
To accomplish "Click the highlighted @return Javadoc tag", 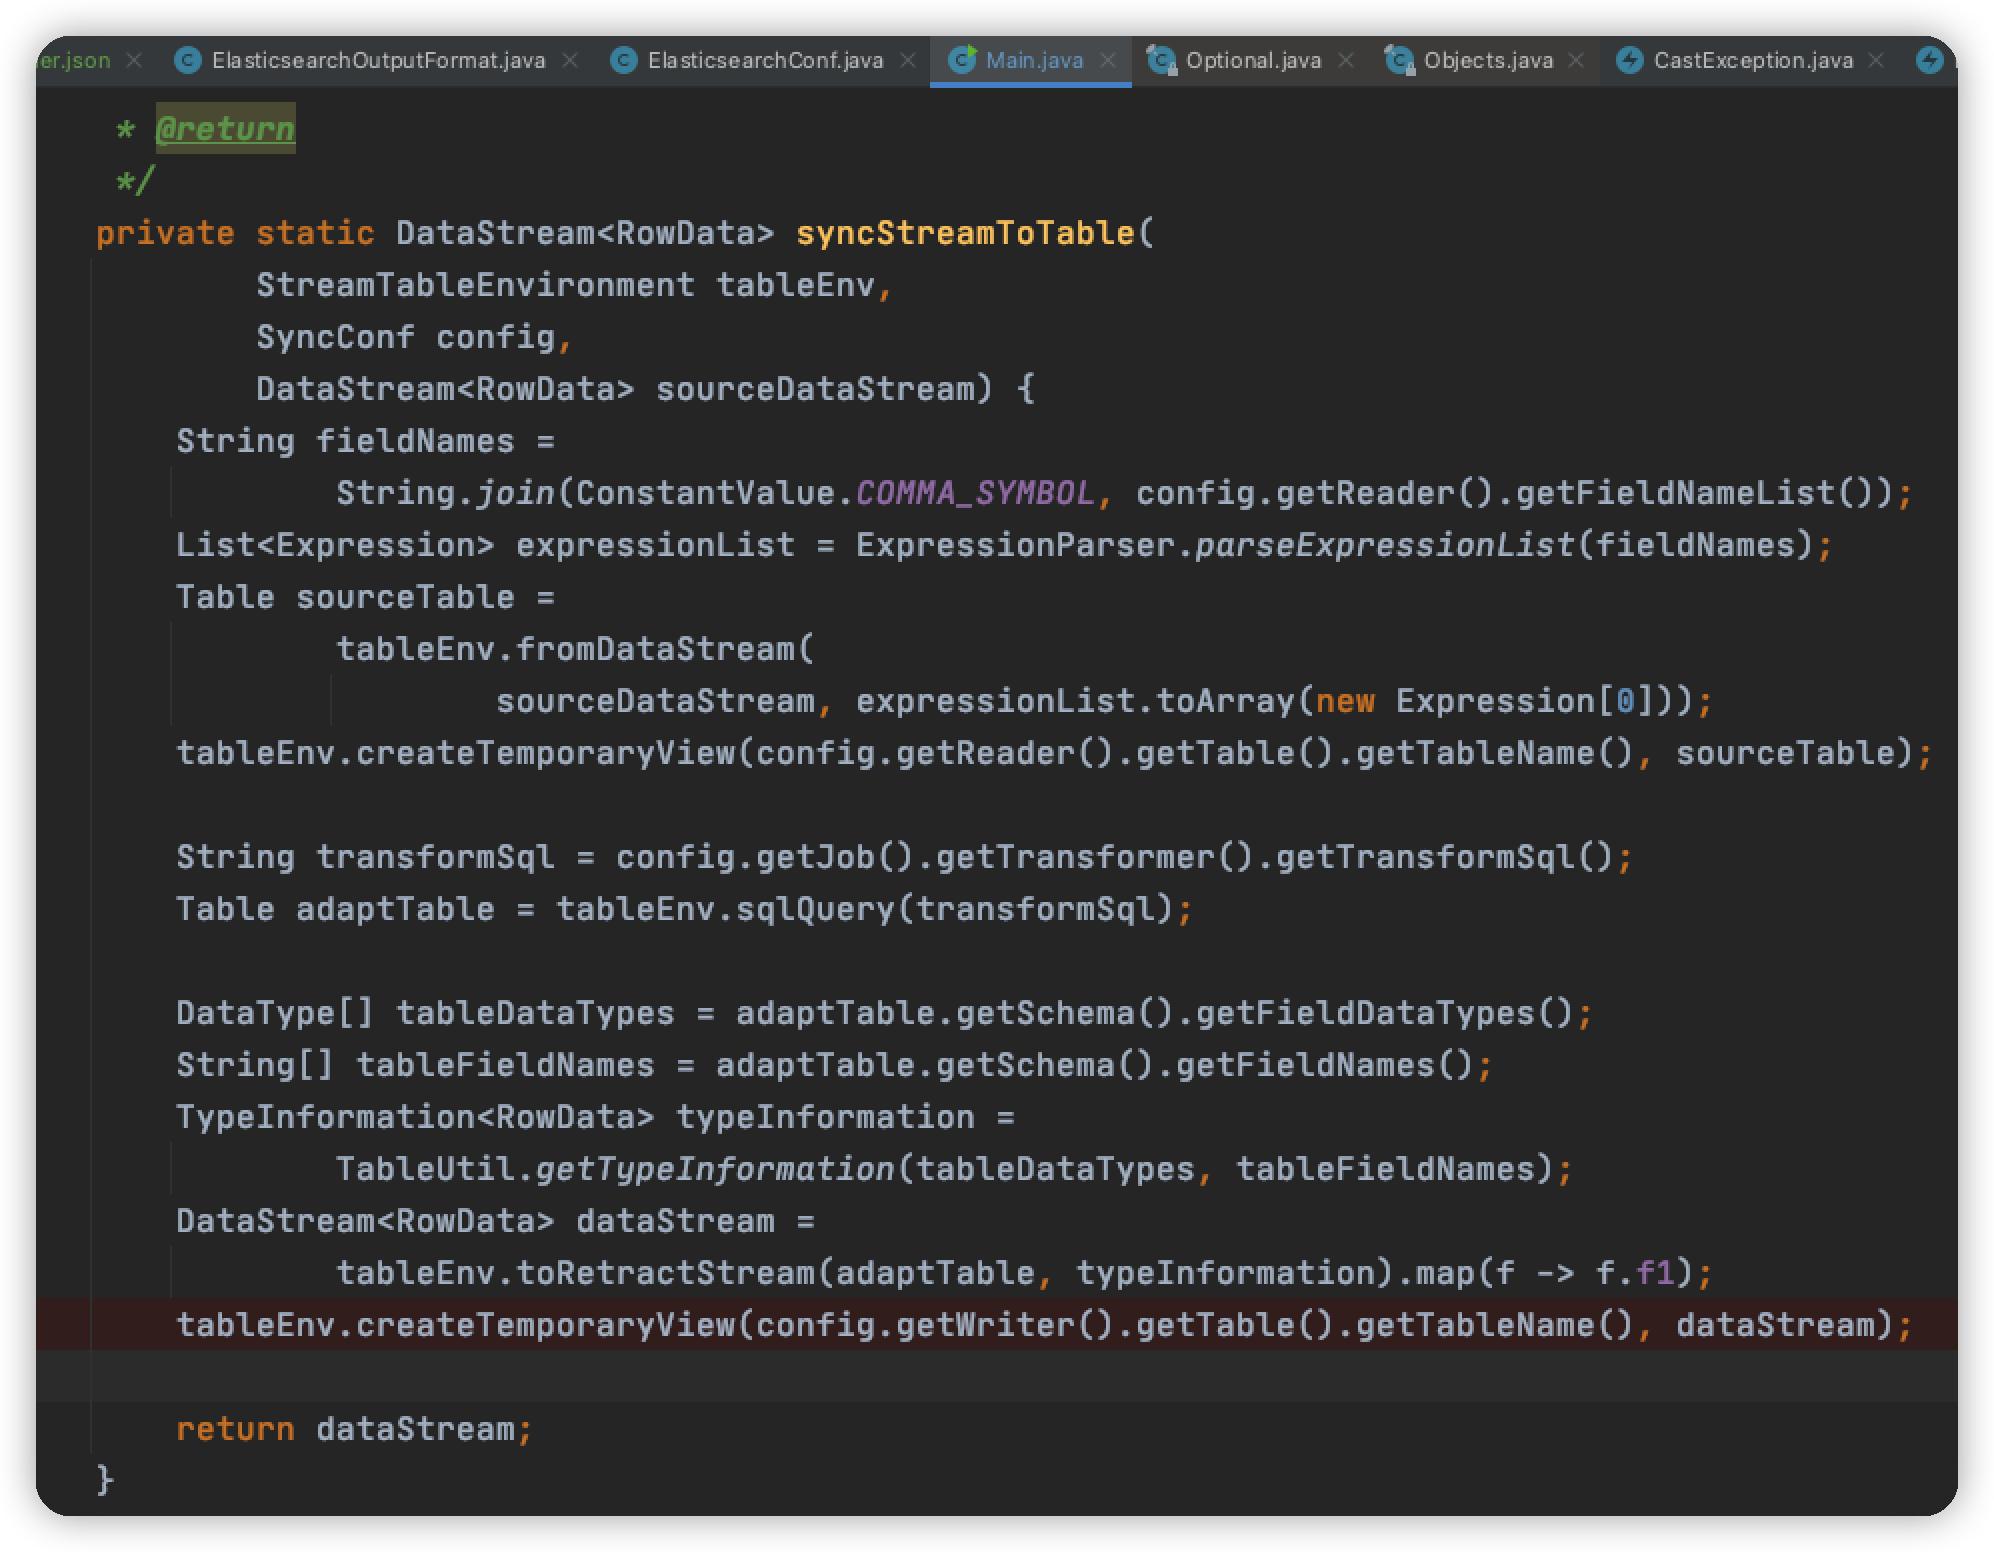I will pos(225,129).
